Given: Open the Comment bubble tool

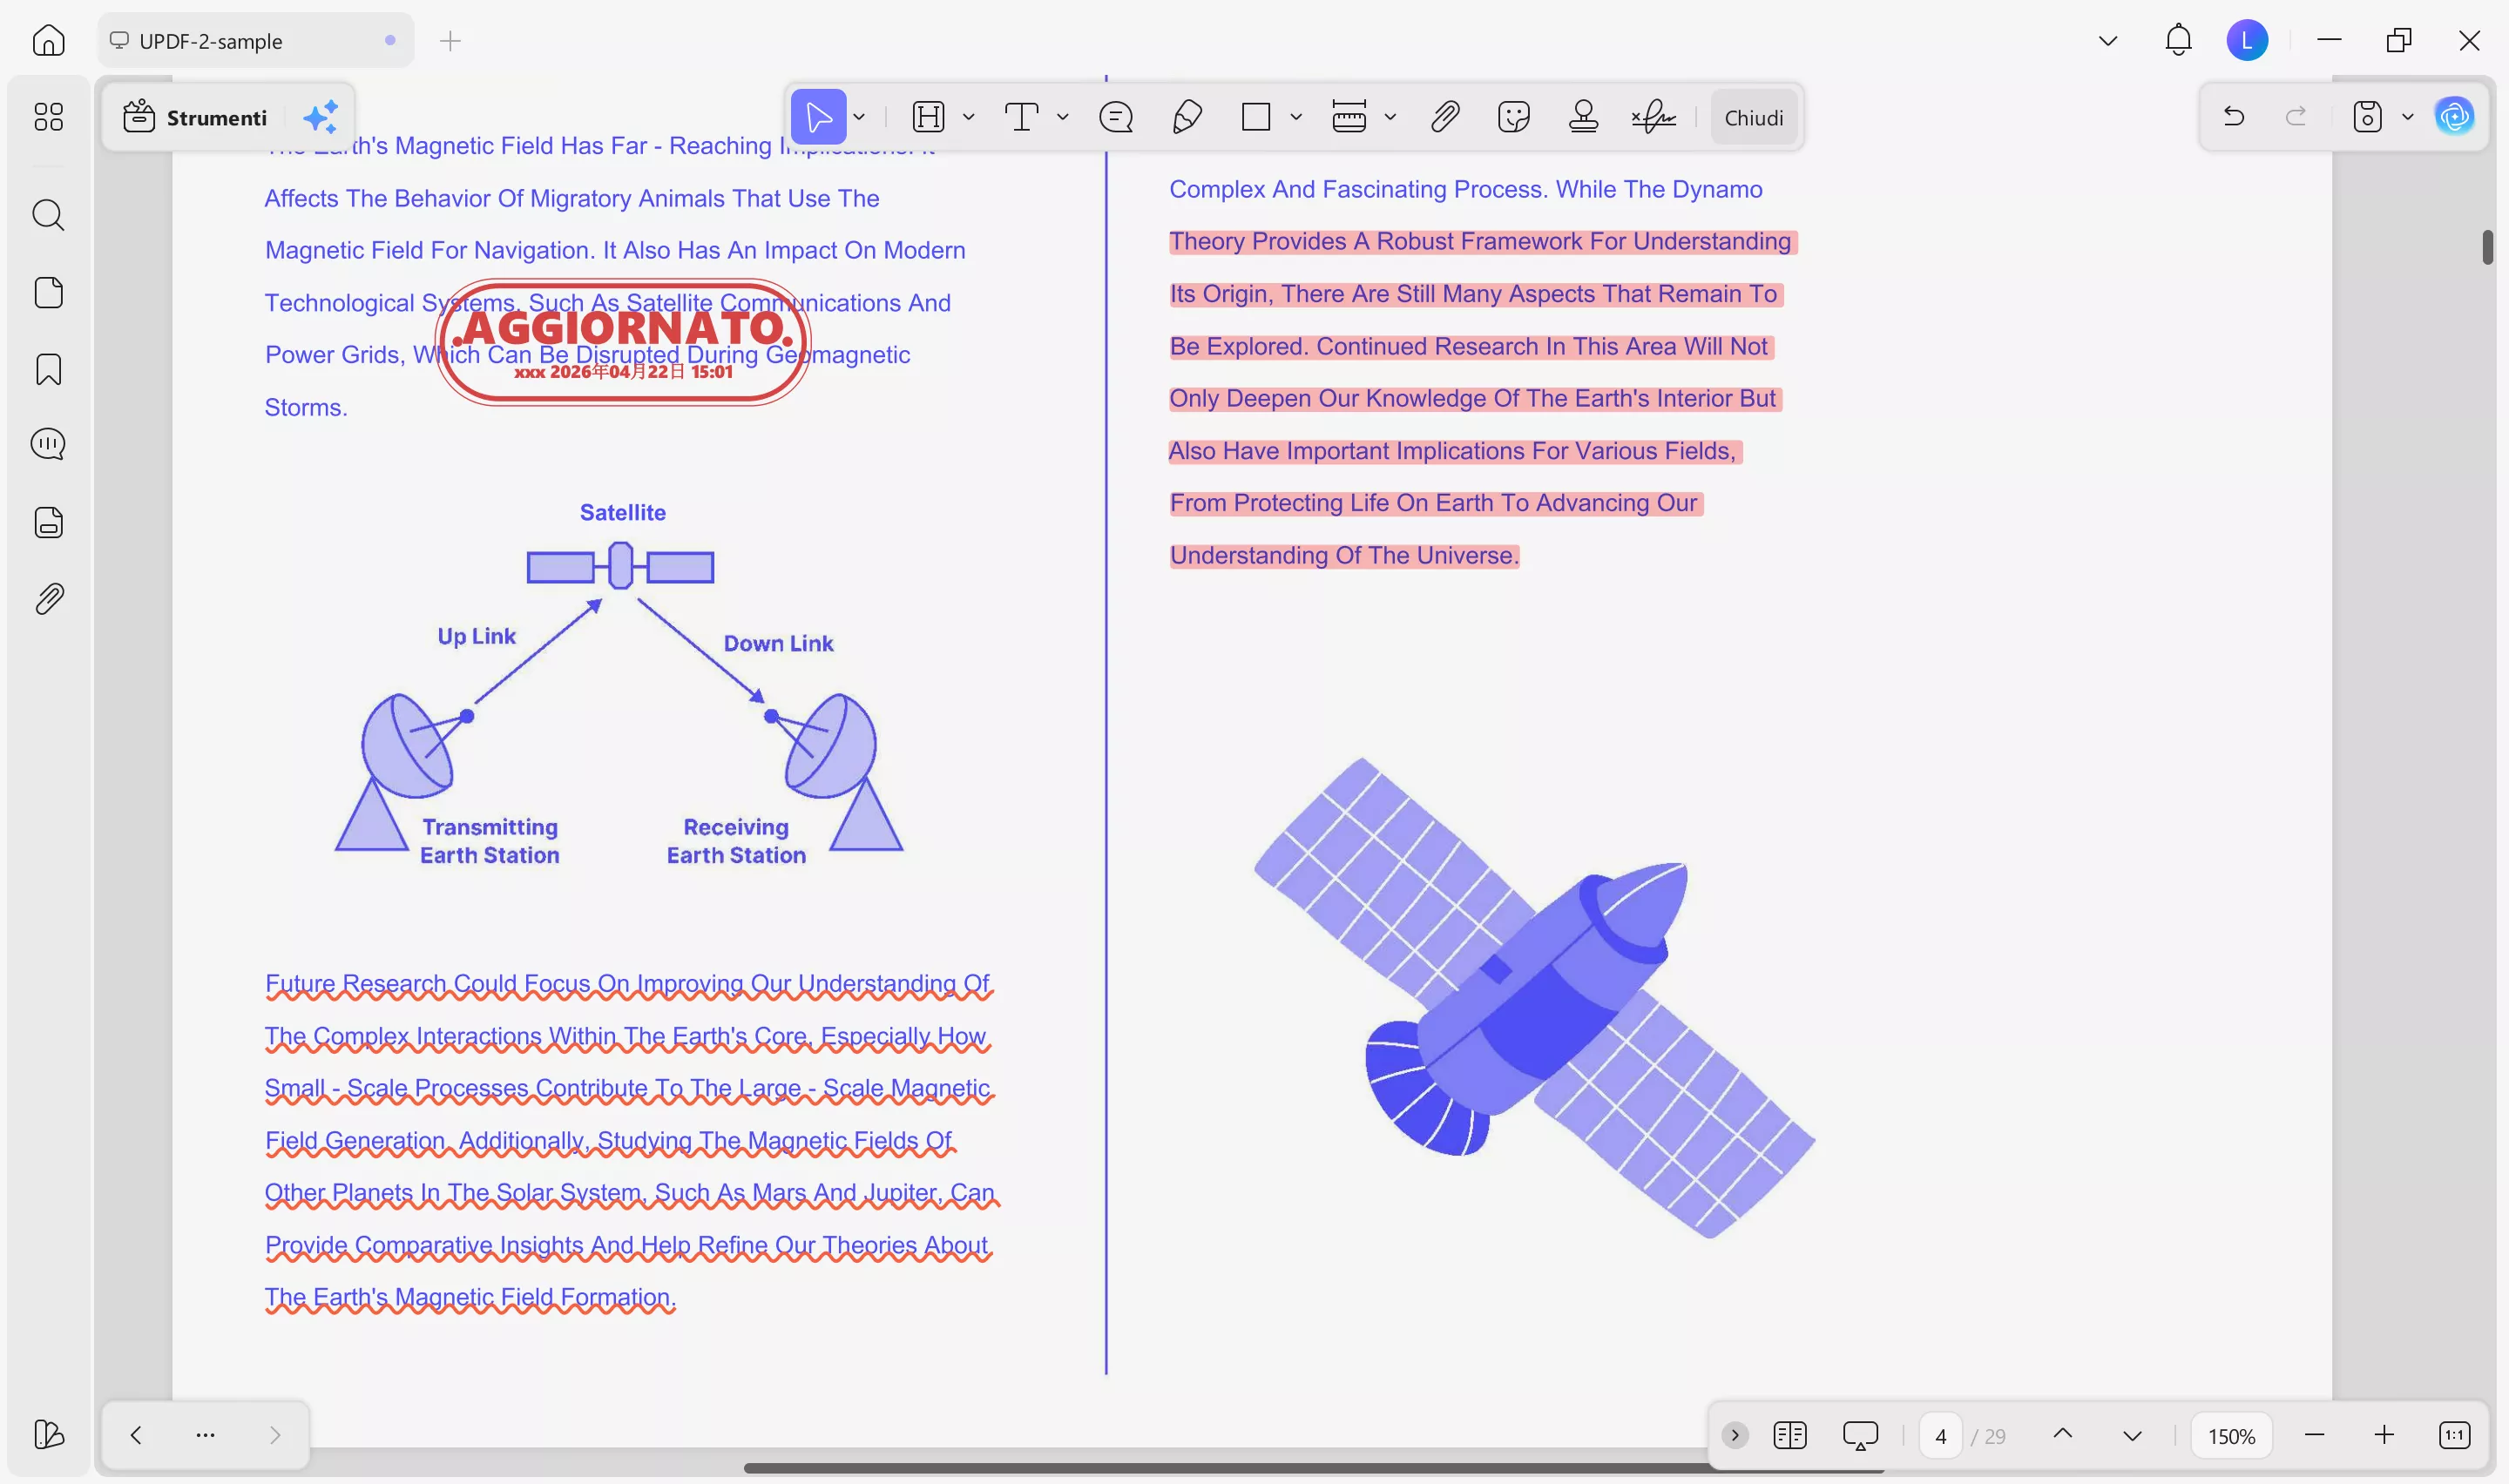Looking at the screenshot, I should (1117, 117).
